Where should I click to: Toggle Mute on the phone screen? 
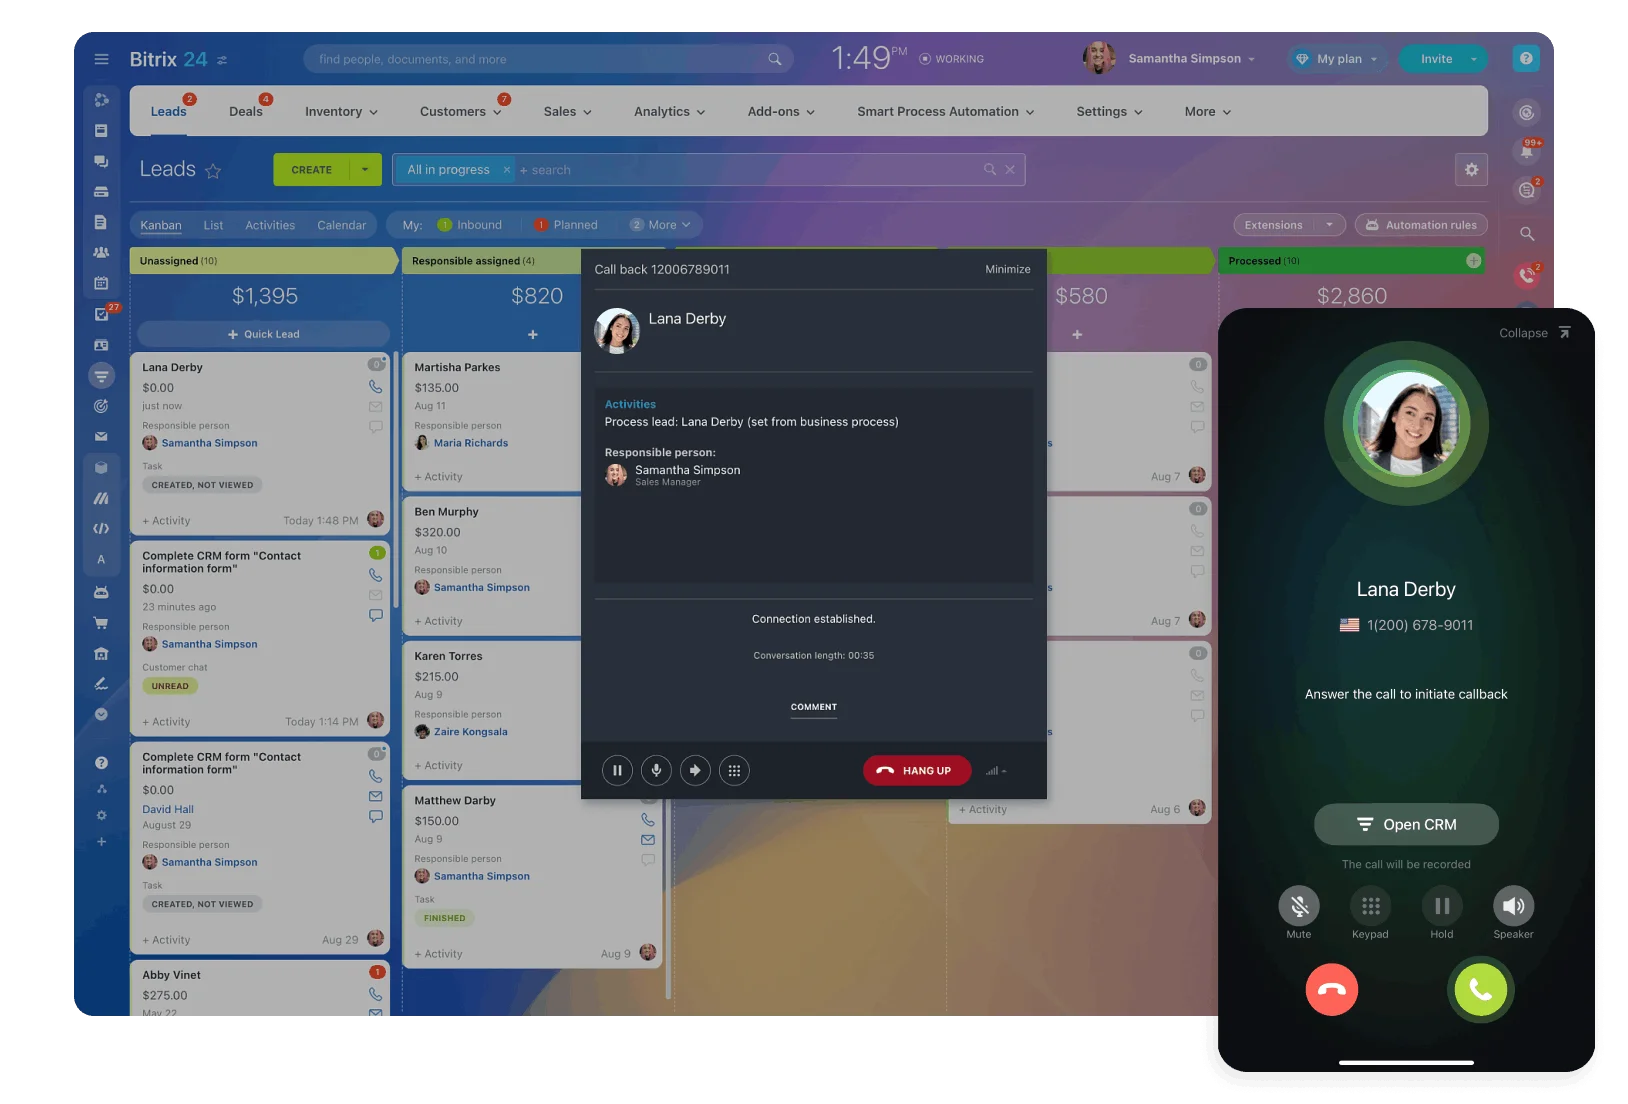[1299, 906]
